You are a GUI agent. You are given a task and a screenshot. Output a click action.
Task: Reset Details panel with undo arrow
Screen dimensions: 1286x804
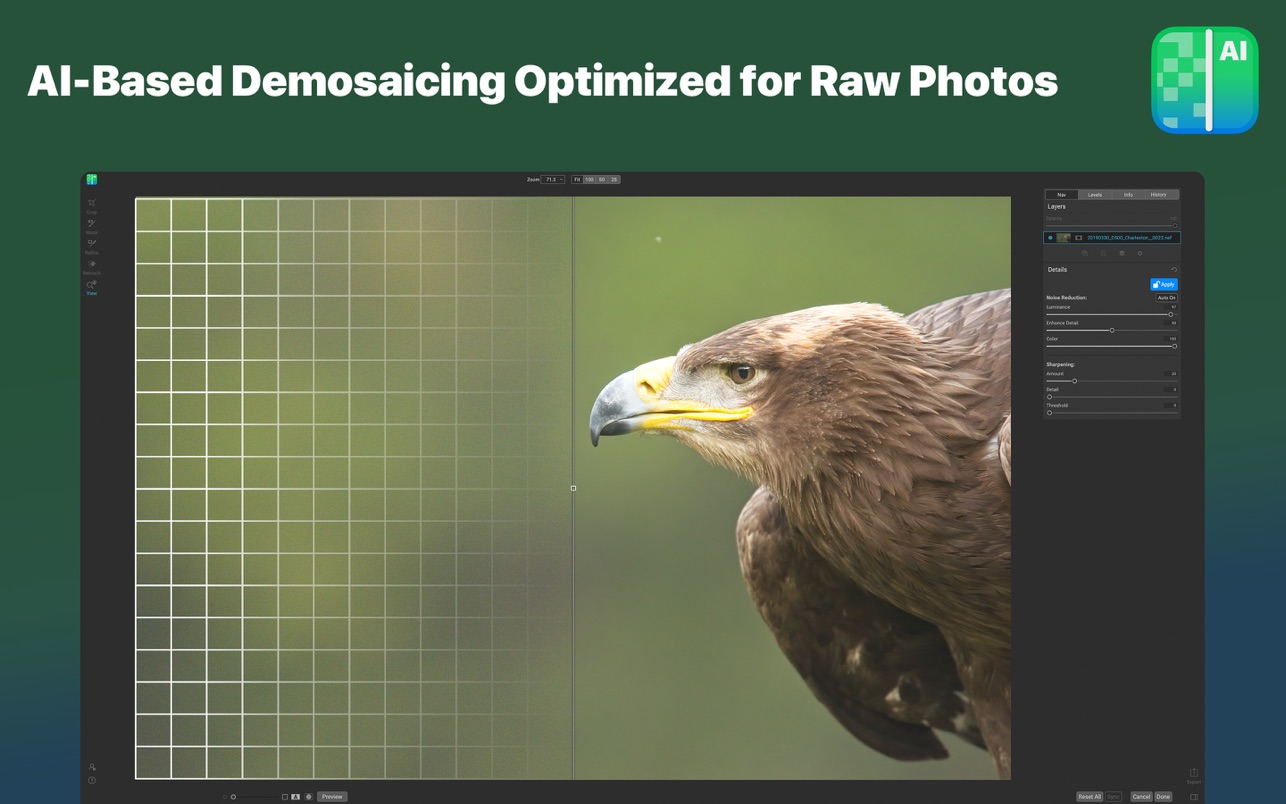[1174, 270]
